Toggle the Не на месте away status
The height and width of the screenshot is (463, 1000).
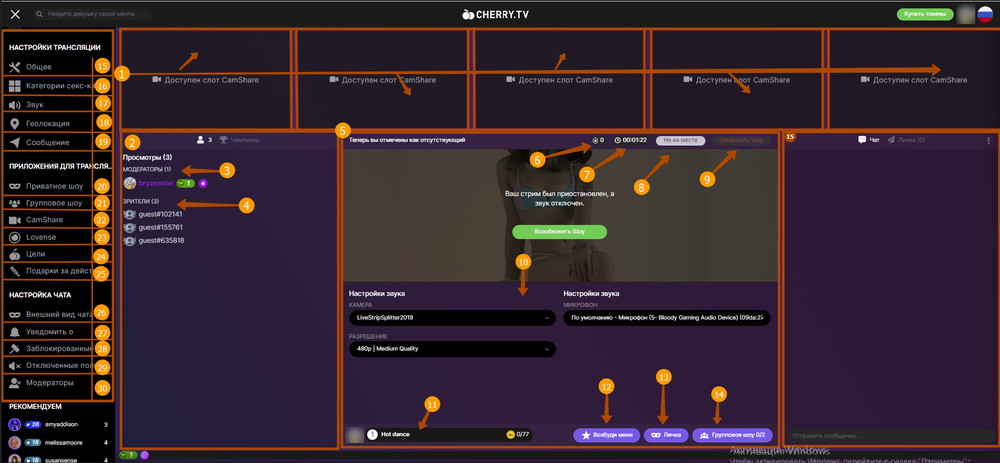[x=680, y=141]
